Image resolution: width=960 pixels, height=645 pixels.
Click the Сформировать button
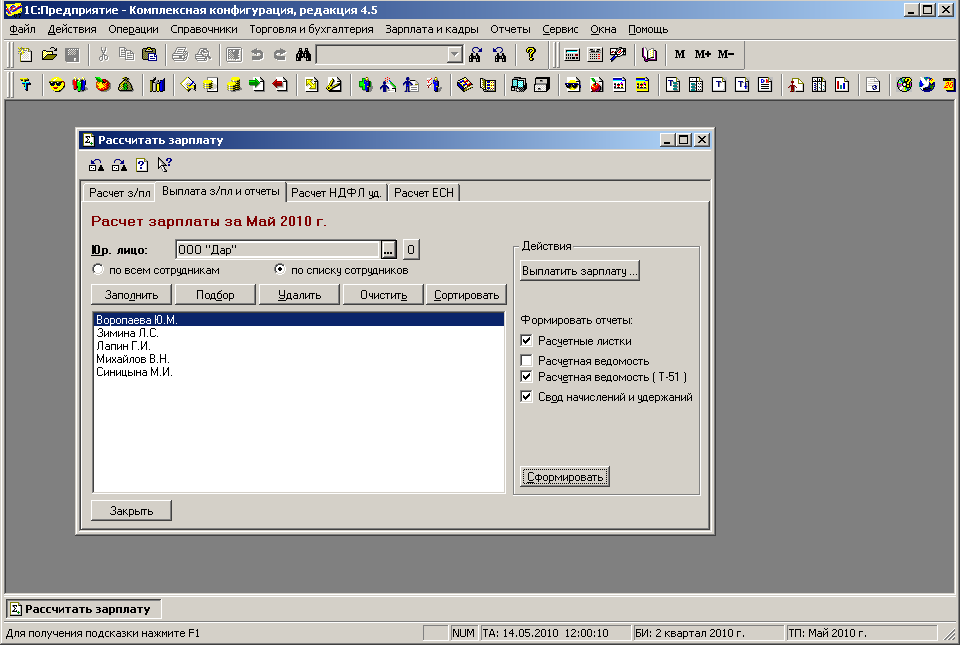(565, 477)
